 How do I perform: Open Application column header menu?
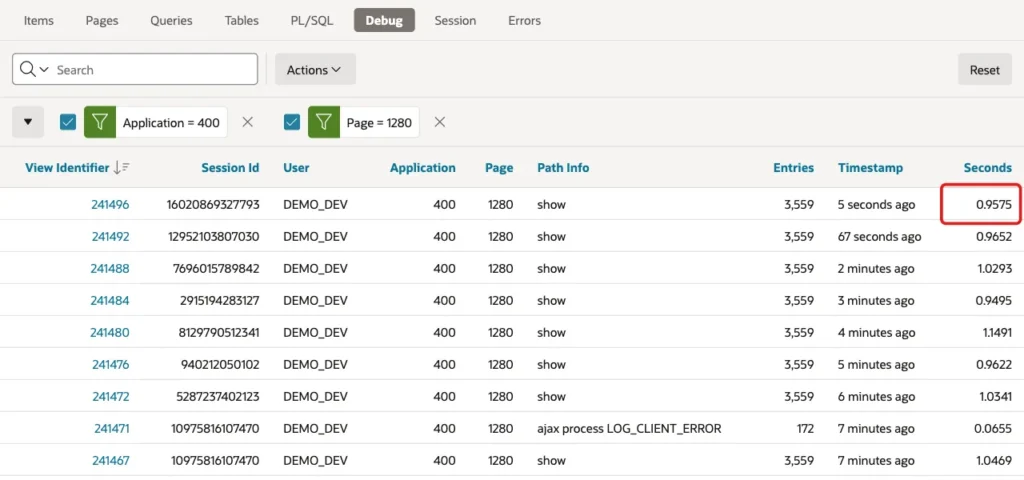point(423,168)
